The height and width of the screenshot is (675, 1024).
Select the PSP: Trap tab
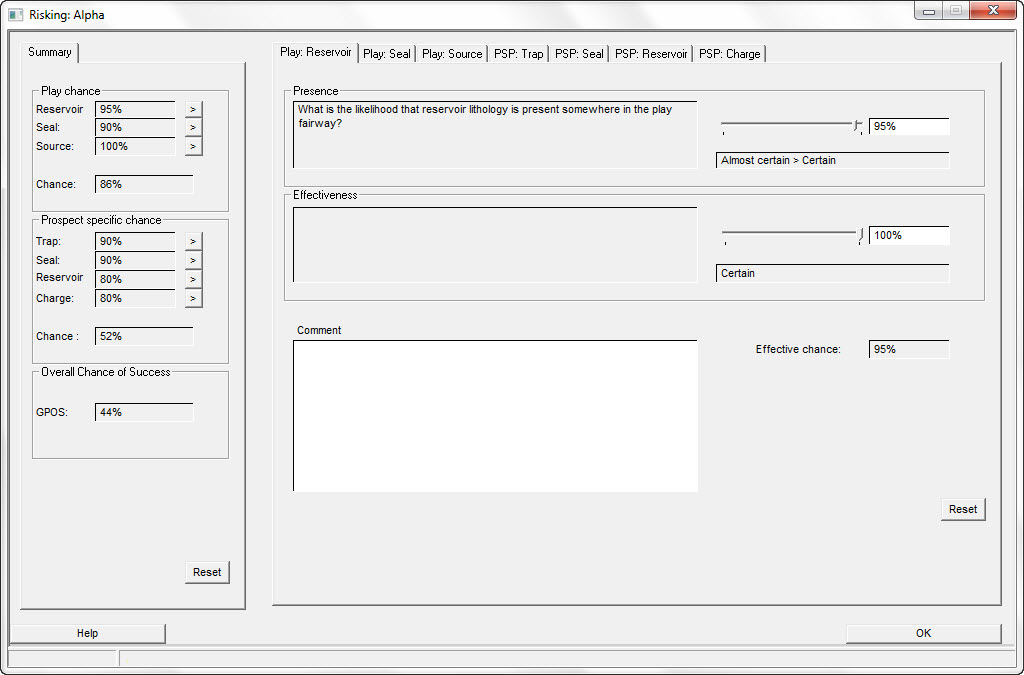tap(519, 54)
